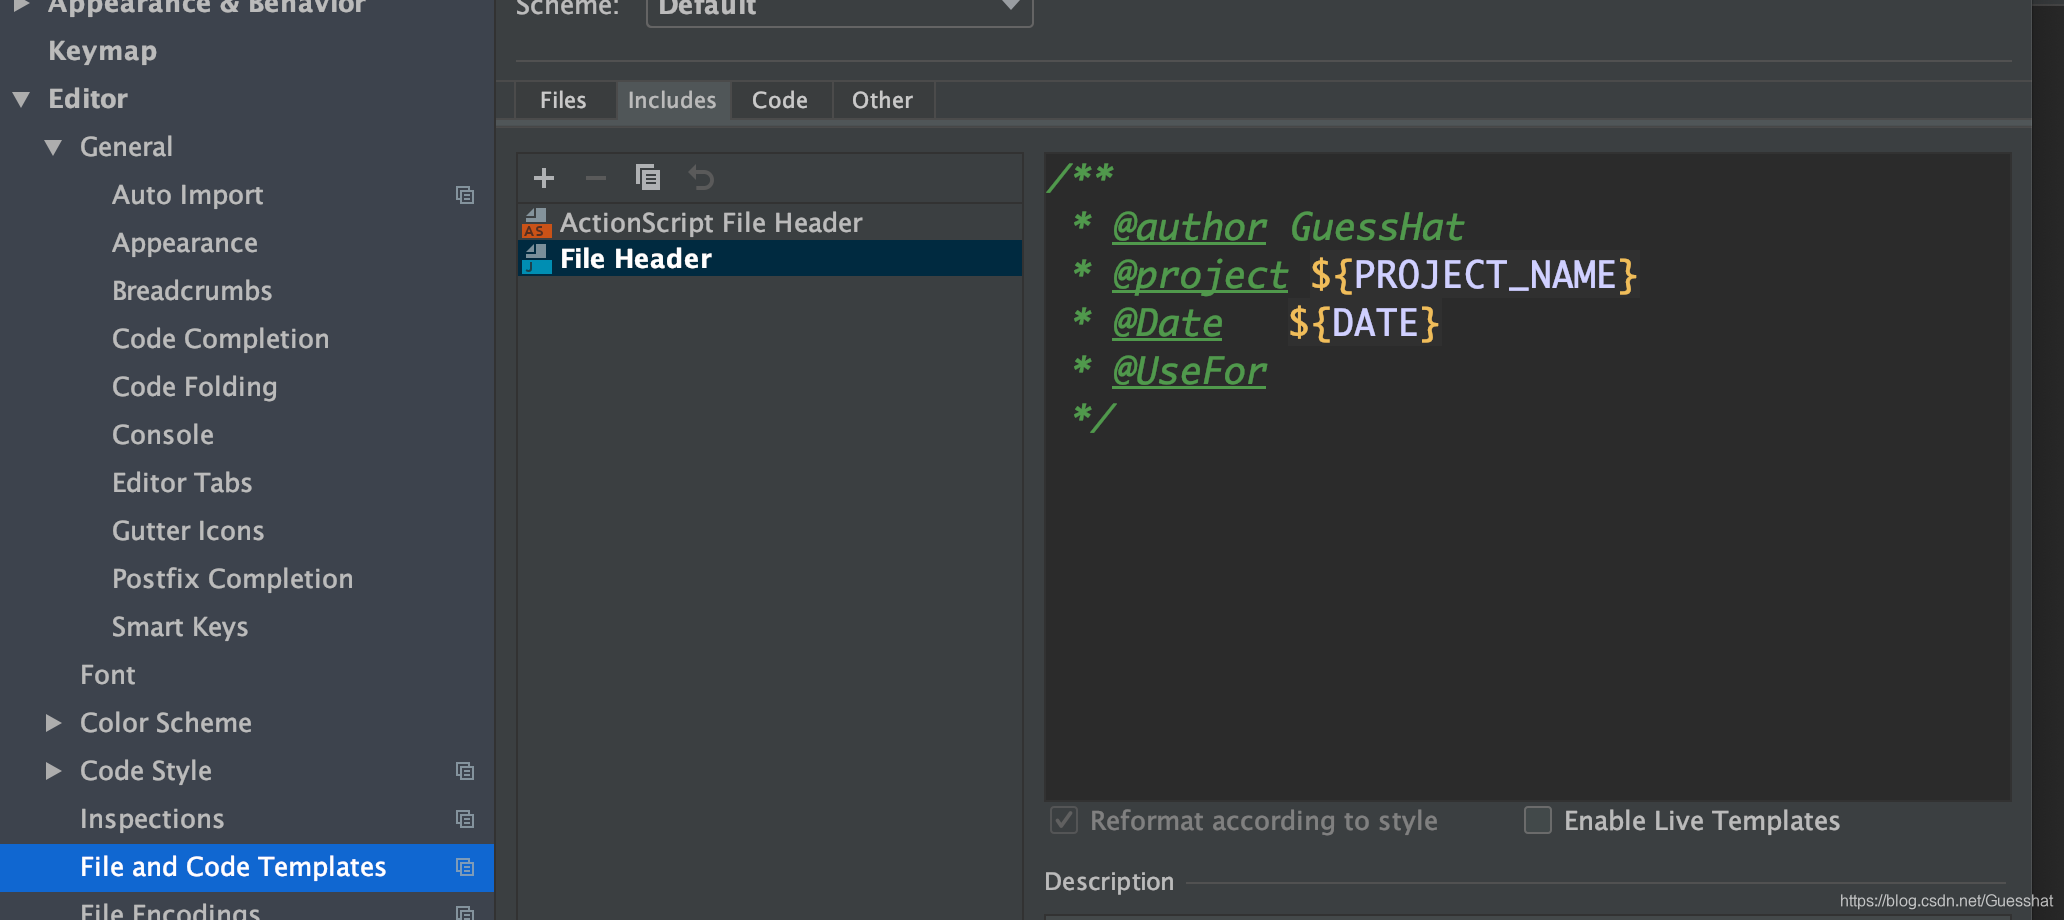Screen dimensions: 2064x920
Task: Collapse the General subtree
Action: point(53,147)
